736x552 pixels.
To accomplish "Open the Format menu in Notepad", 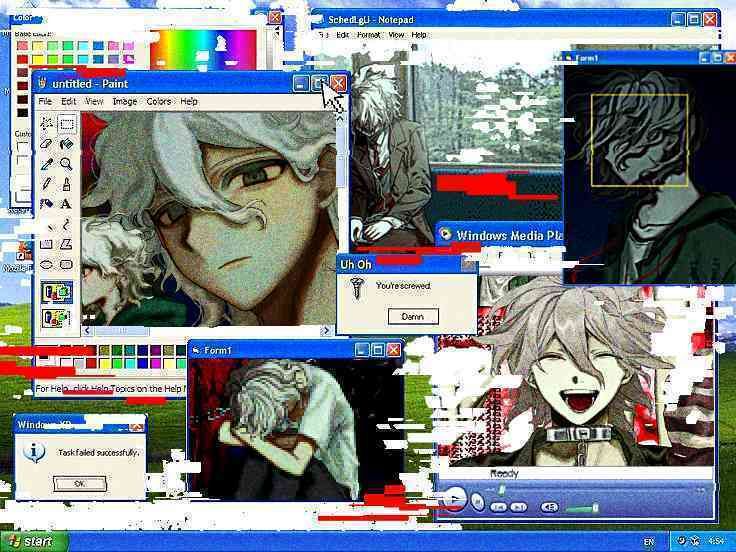I will 369,35.
